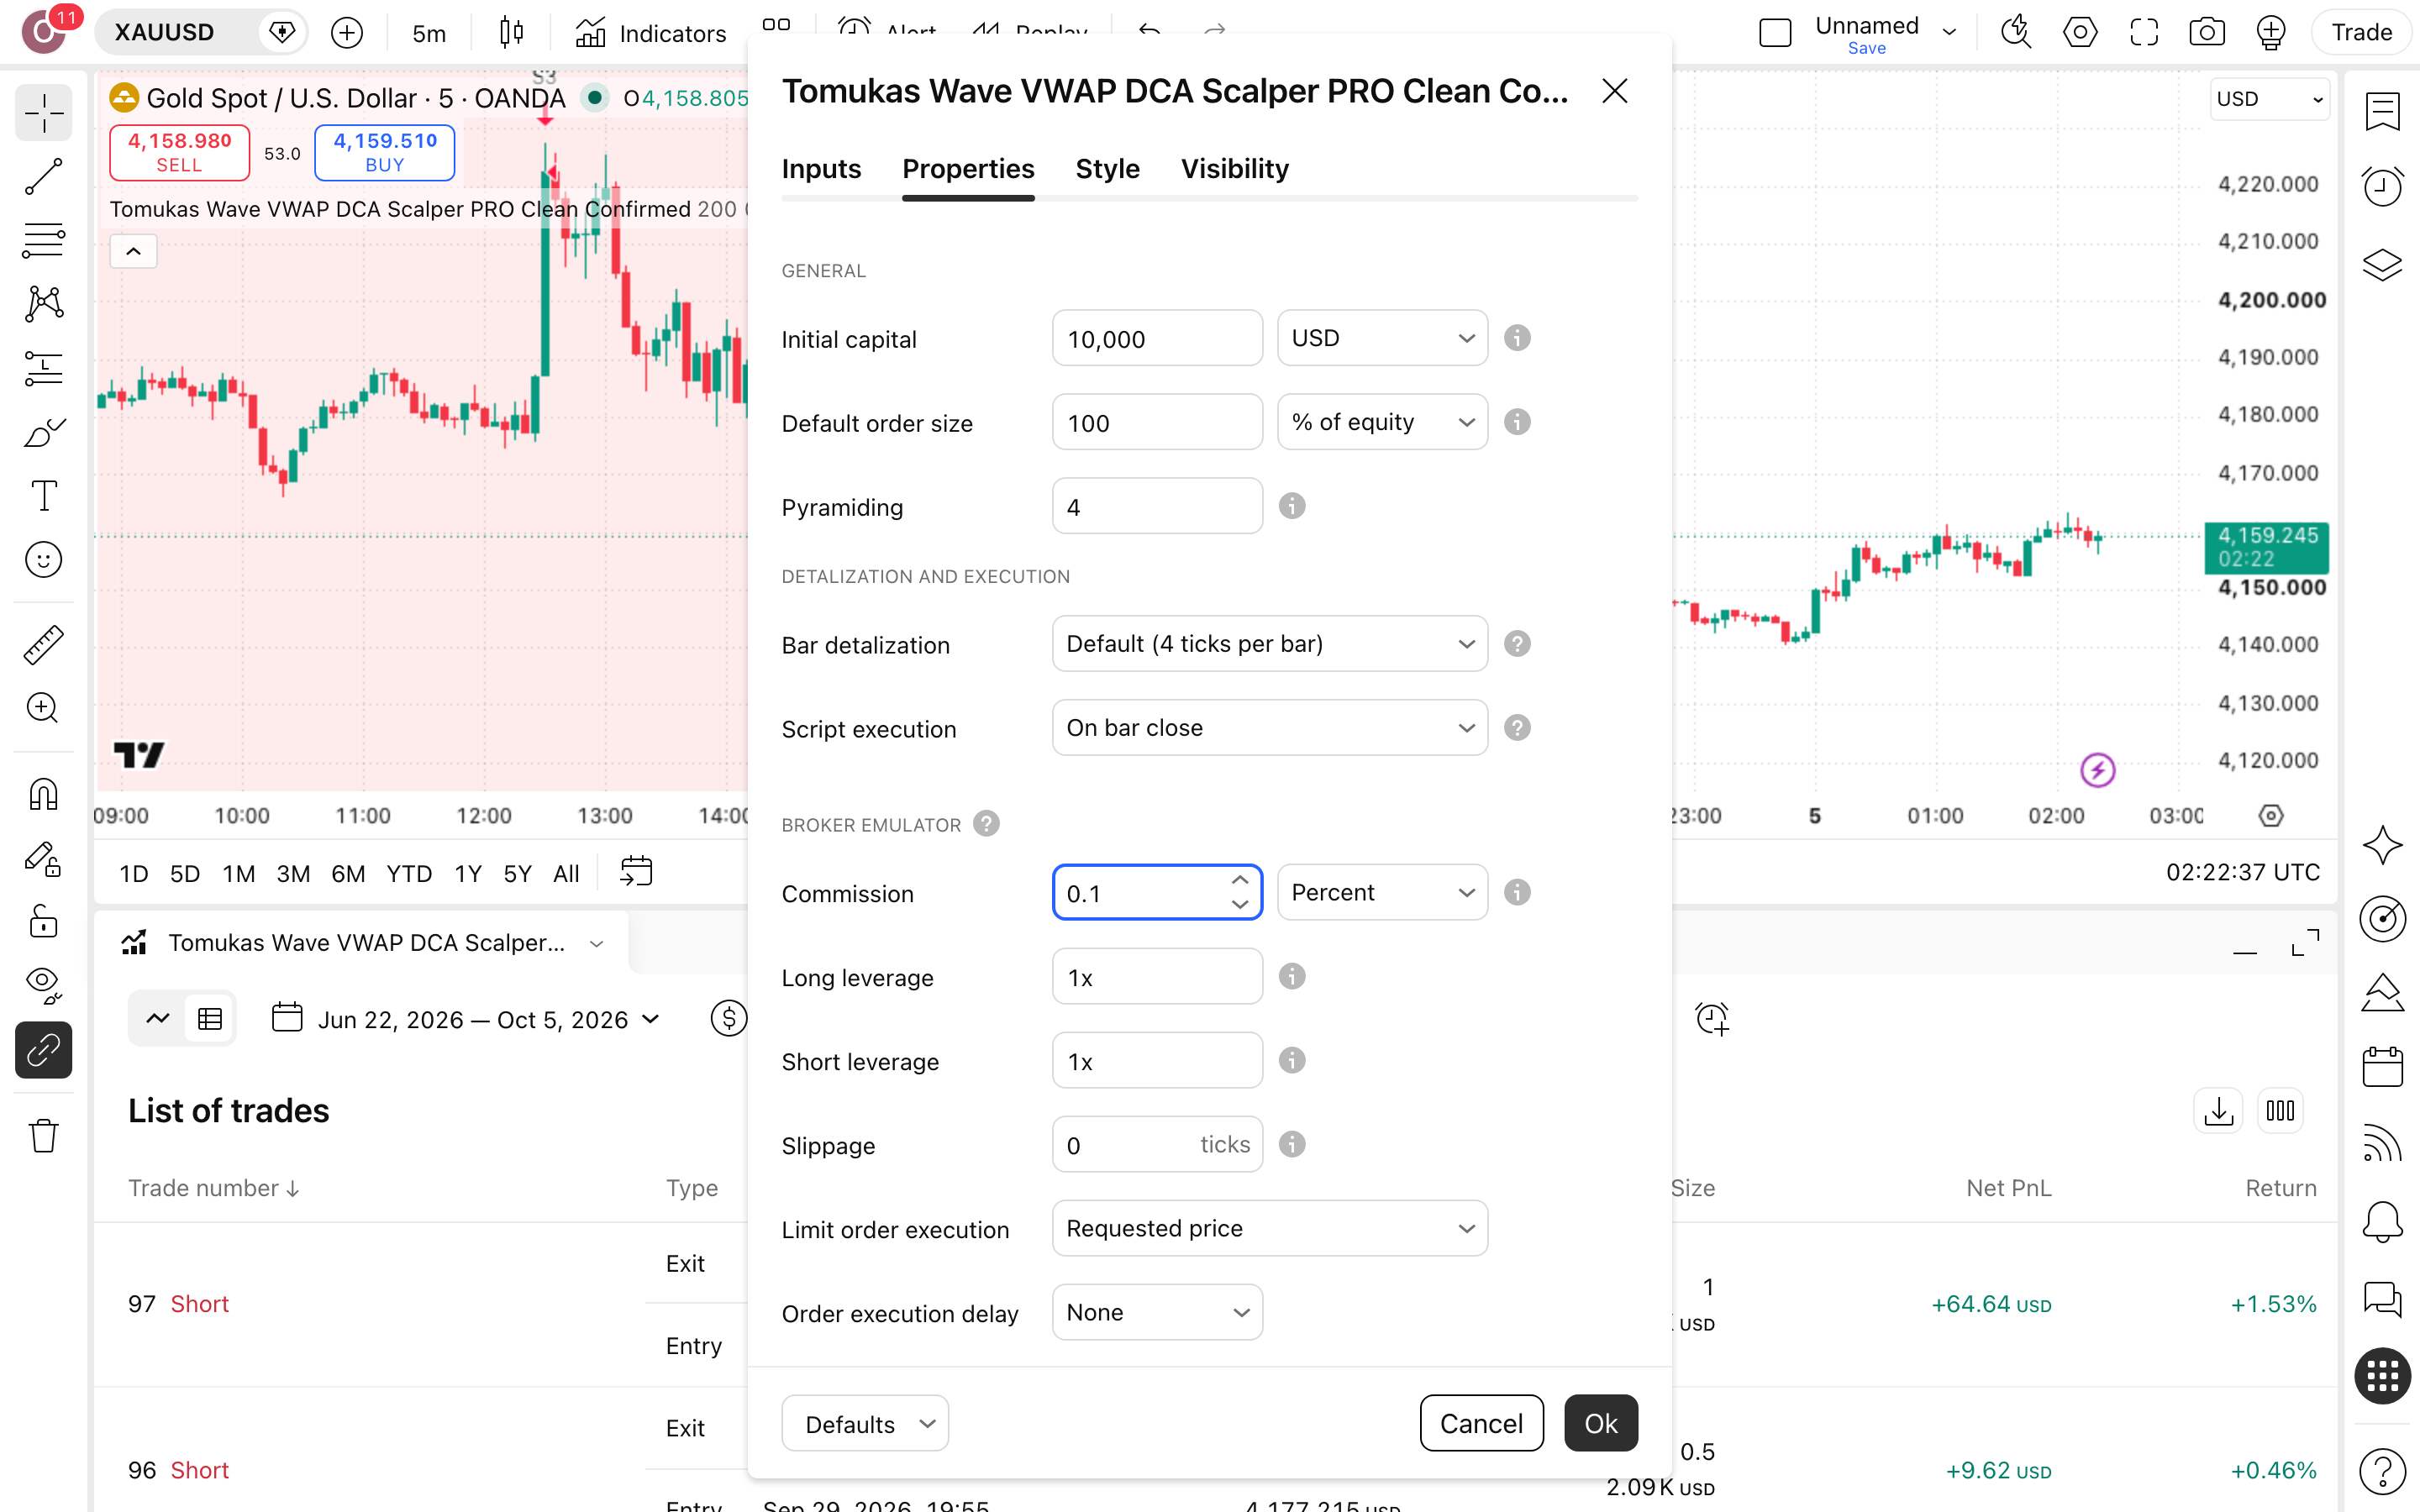
Task: Toggle lock all drawing tools
Action: 43,922
